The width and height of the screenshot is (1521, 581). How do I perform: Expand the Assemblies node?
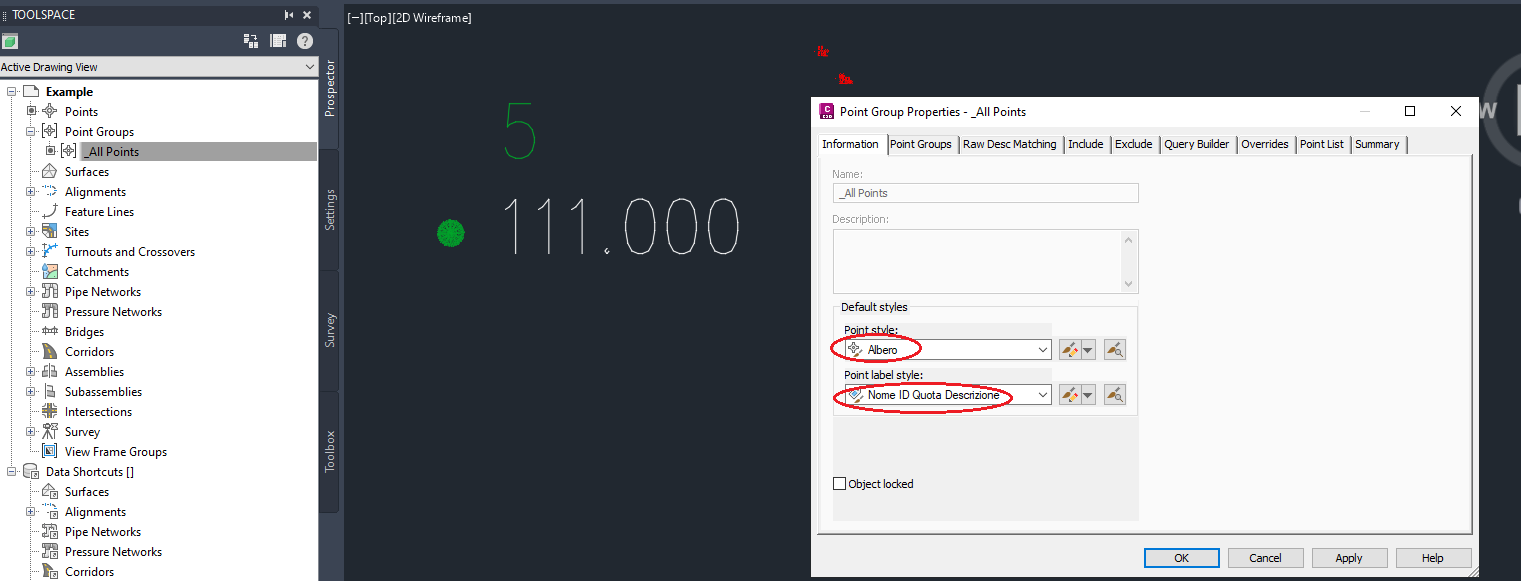(x=31, y=371)
